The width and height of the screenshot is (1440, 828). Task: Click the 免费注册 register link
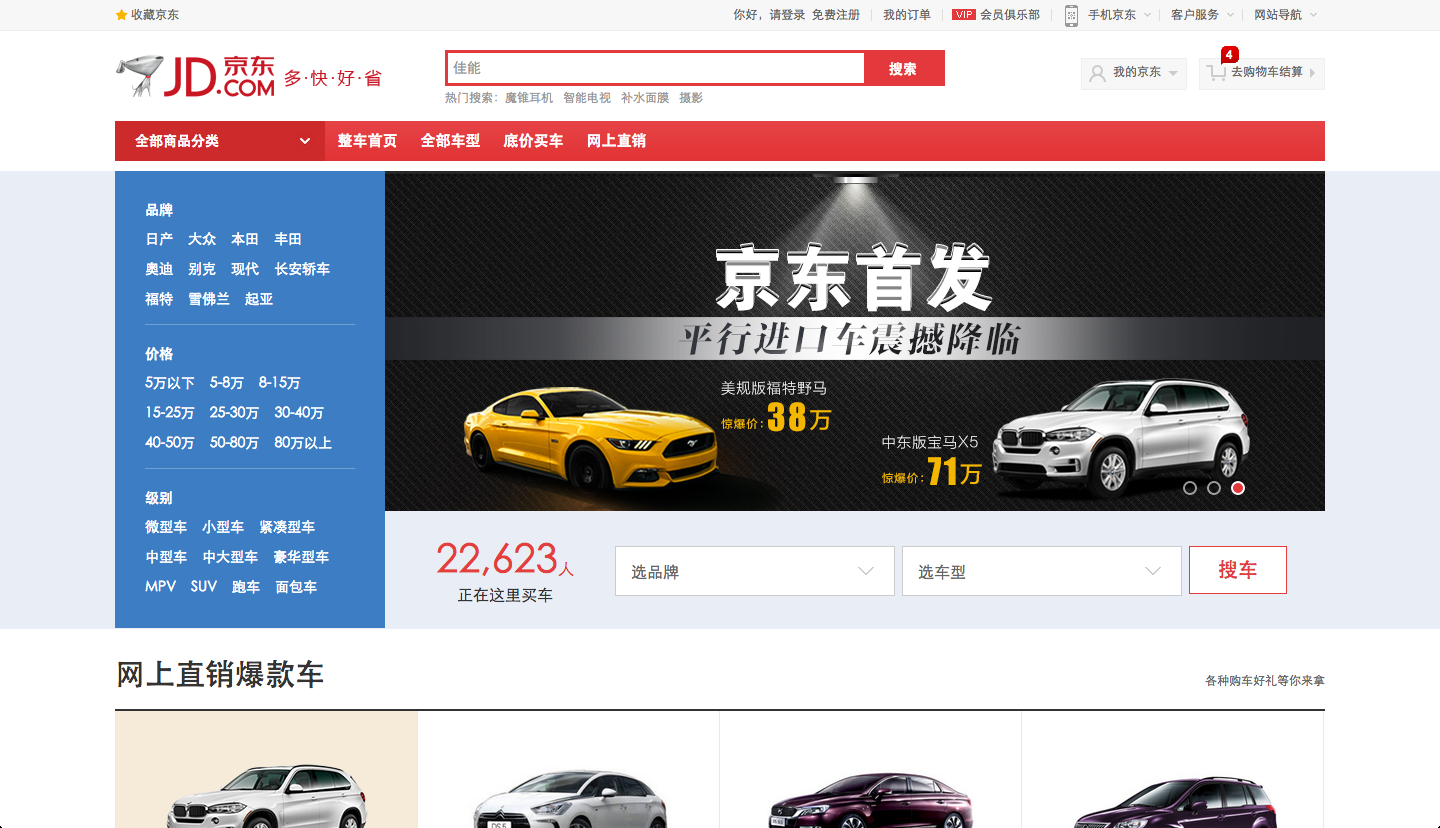tap(836, 15)
